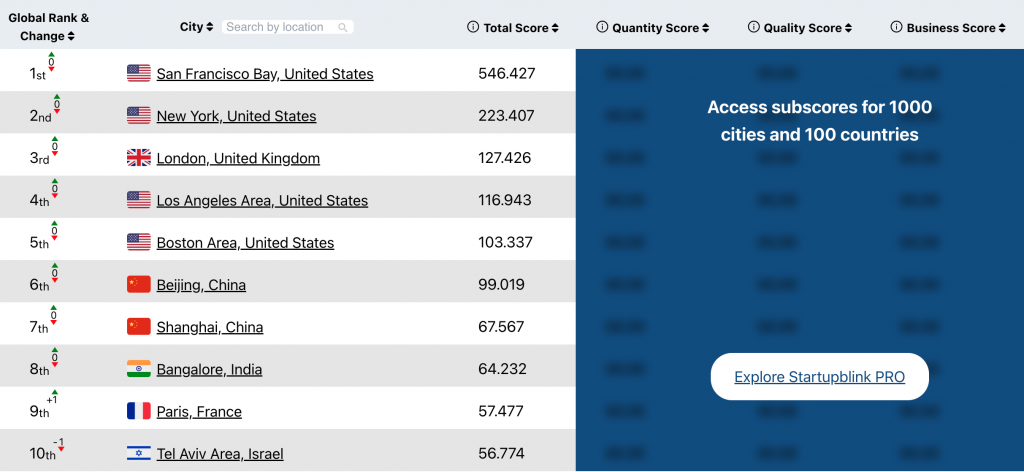
Task: Open the Beijing, China city link
Action: coord(201,285)
